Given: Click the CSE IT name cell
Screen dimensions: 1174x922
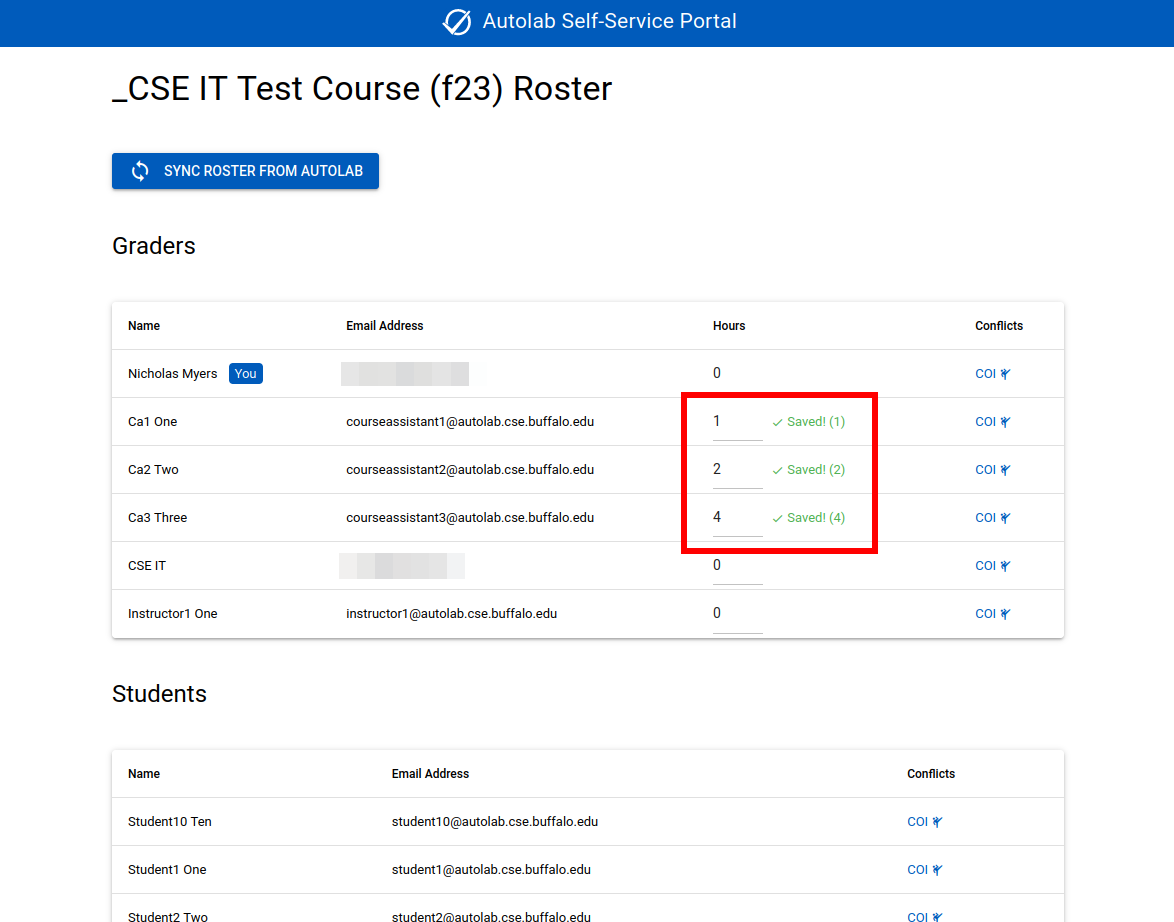Looking at the screenshot, I should click(x=147, y=565).
